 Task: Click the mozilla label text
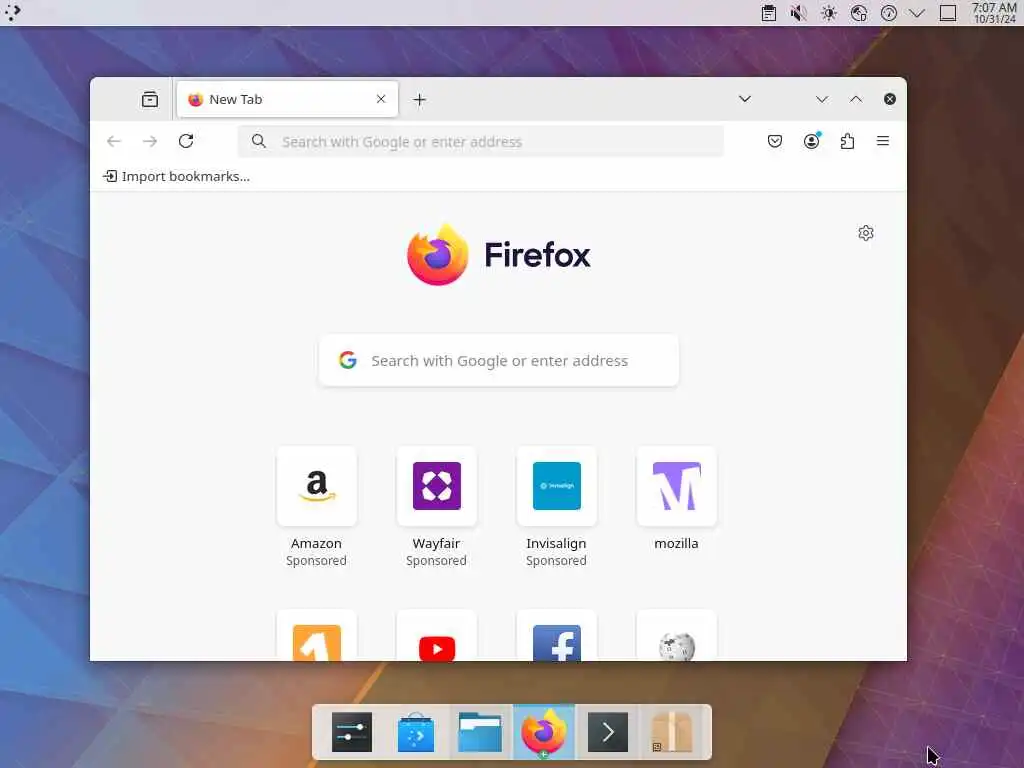tap(677, 543)
